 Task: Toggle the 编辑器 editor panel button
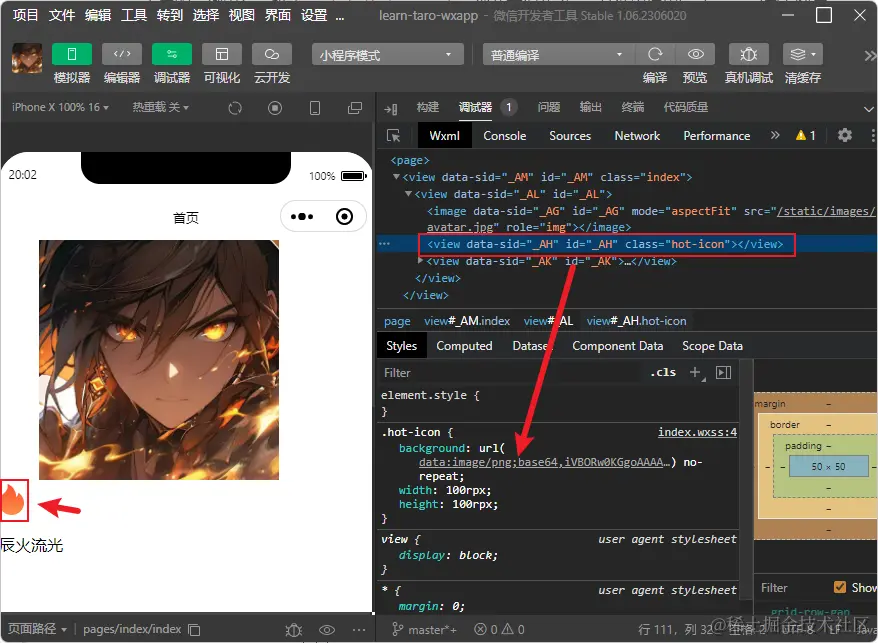point(122,54)
